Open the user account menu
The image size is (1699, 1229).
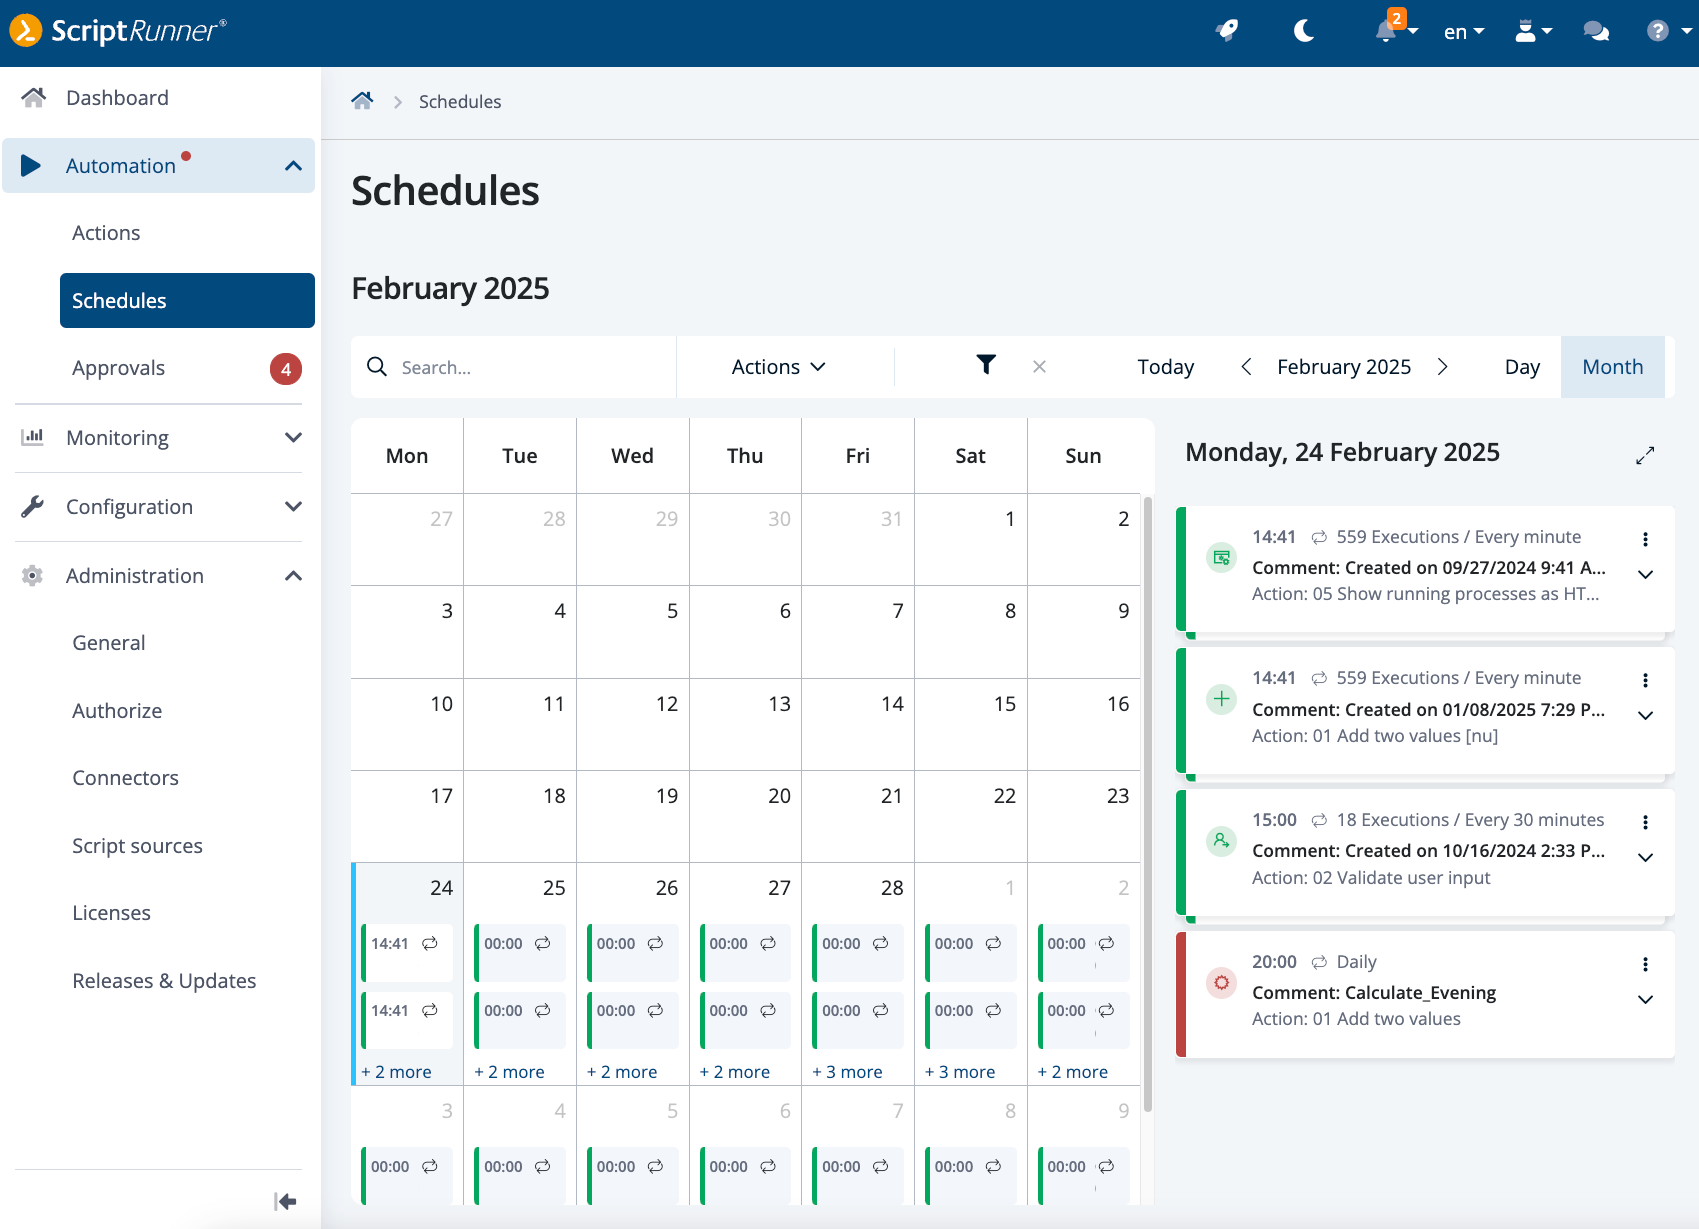coord(1533,32)
